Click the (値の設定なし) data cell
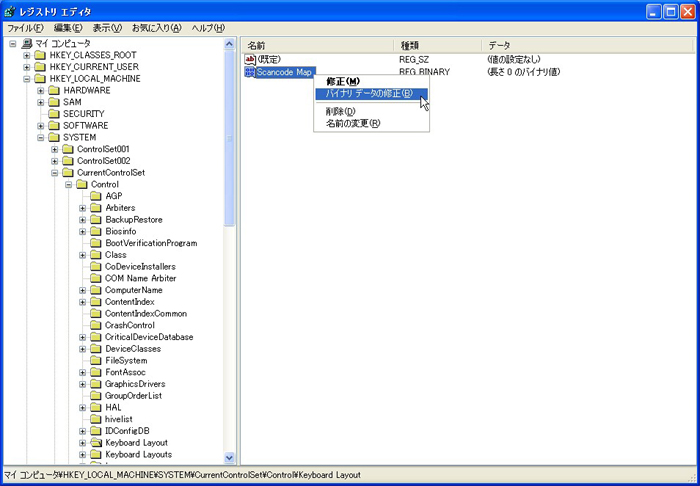This screenshot has width=700, height=486. click(514, 59)
